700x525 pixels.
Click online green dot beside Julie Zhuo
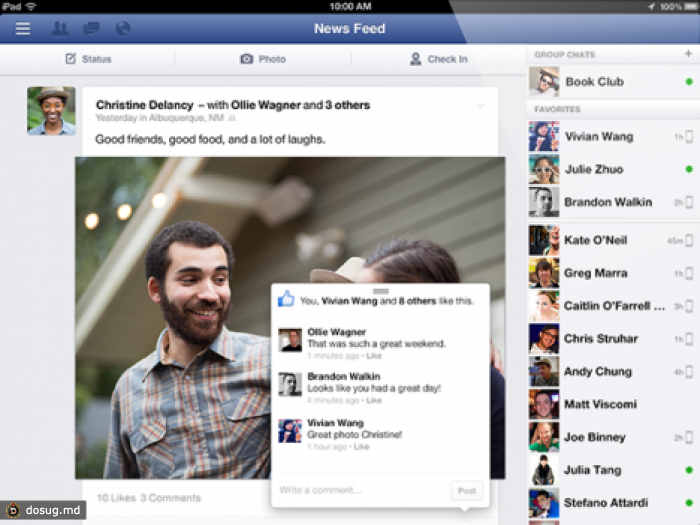click(689, 169)
